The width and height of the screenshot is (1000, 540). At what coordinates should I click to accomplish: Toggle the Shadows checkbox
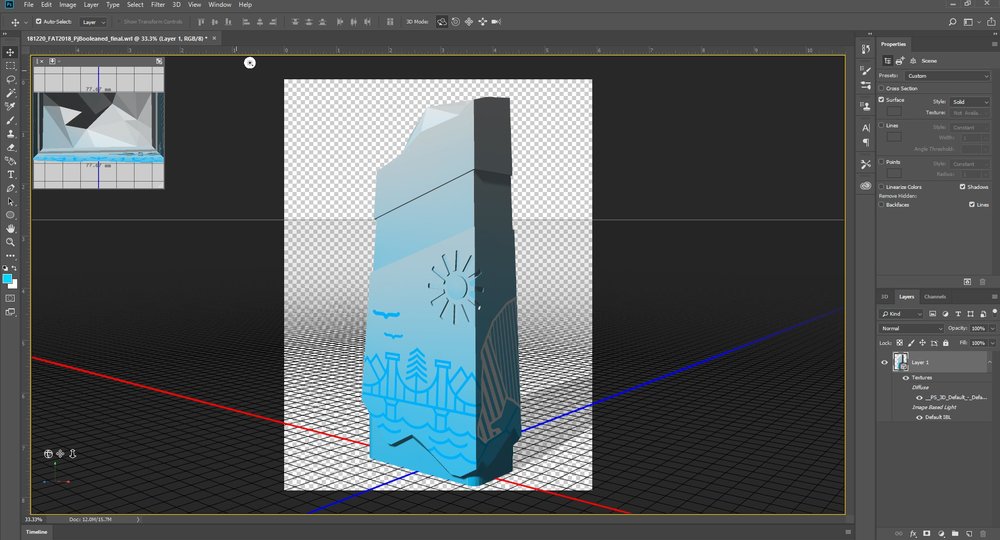tap(963, 187)
